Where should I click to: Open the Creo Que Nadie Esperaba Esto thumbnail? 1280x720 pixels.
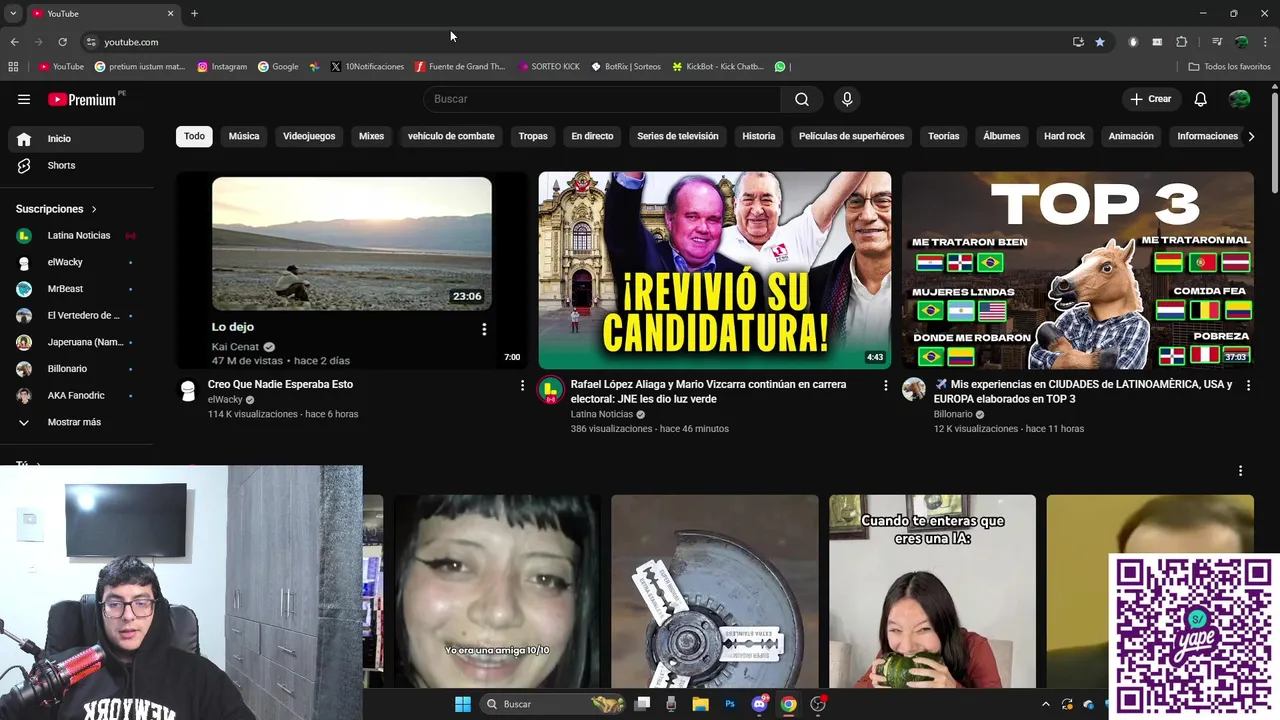352,270
